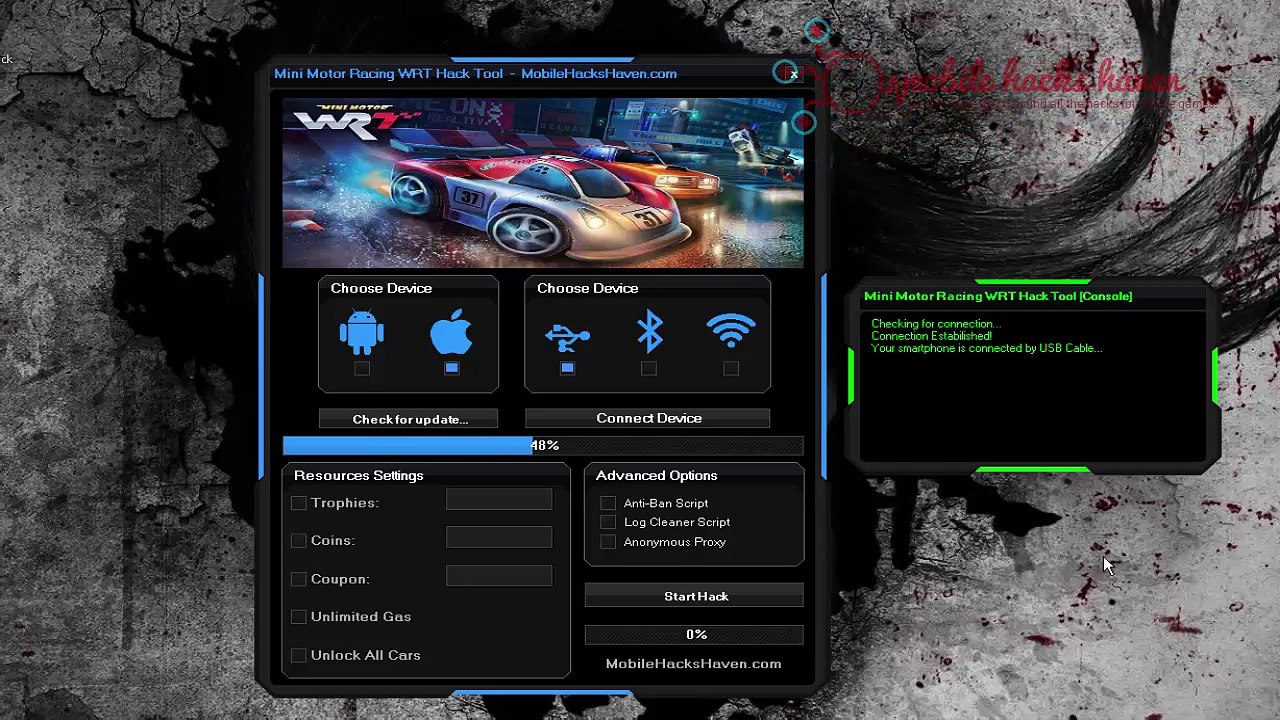Tick the Wi-Fi connection checkbox
The width and height of the screenshot is (1280, 720).
coord(731,369)
